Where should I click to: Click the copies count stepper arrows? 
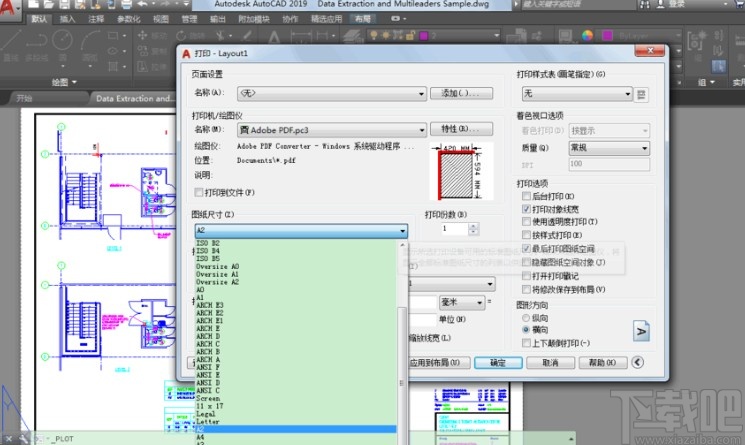pos(473,229)
